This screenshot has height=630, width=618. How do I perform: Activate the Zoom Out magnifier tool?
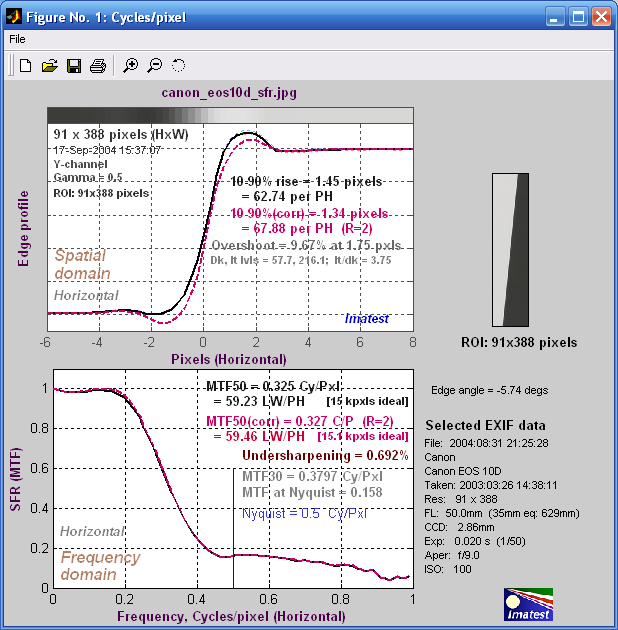(155, 65)
